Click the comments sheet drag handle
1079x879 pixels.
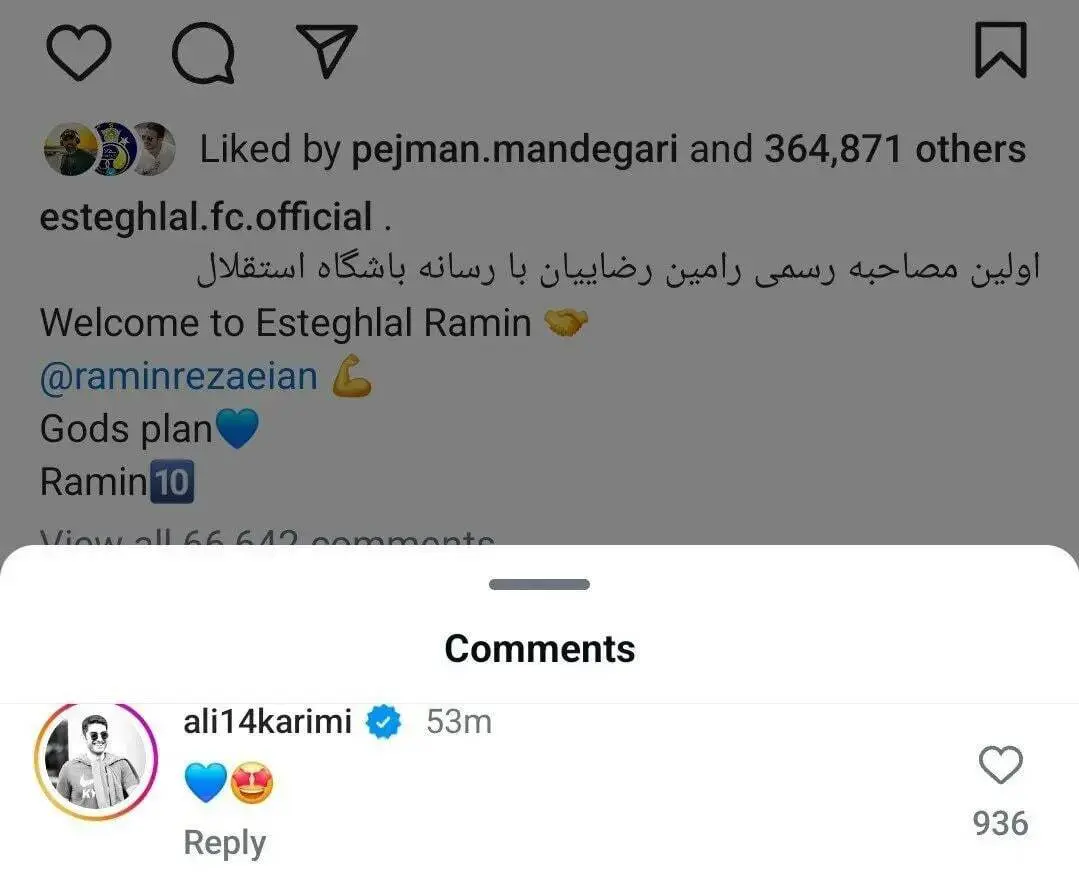540,584
